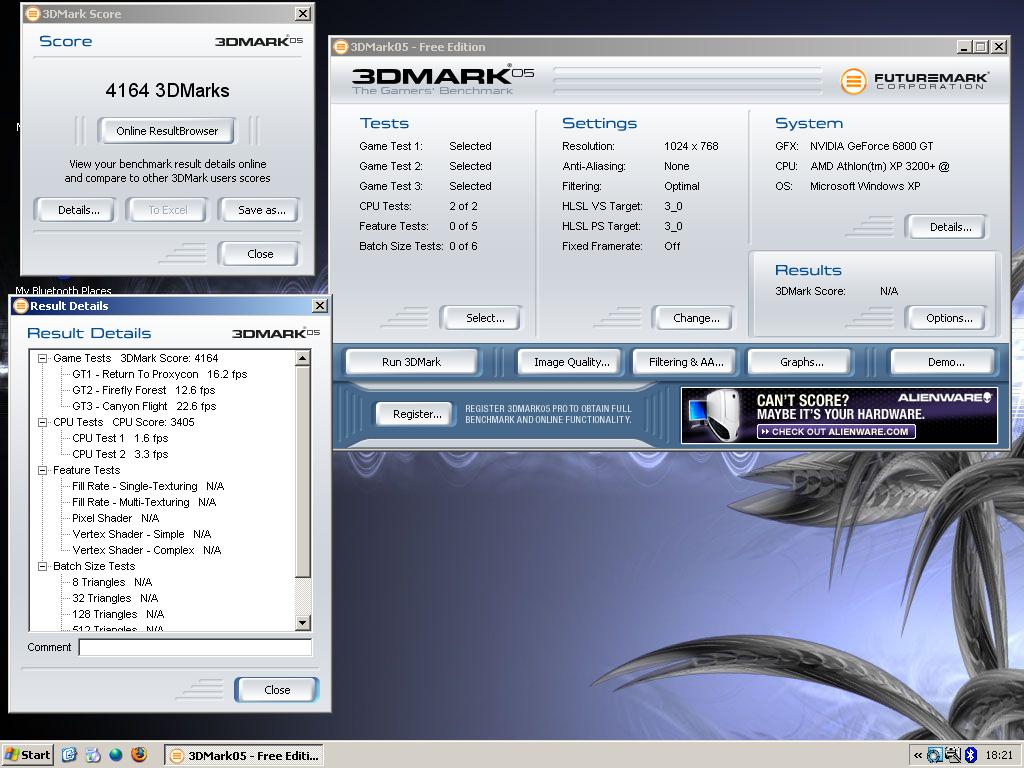This screenshot has width=1024, height=768.
Task: Launch Firefox from the quick launch bar
Action: tap(139, 755)
